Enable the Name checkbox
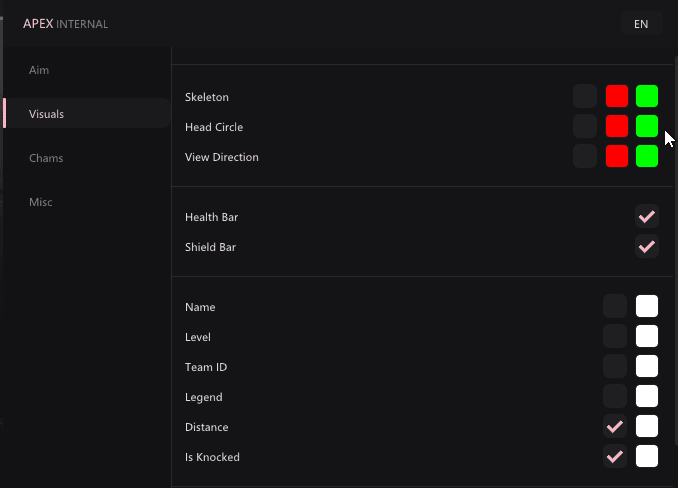678x488 pixels. click(x=615, y=306)
